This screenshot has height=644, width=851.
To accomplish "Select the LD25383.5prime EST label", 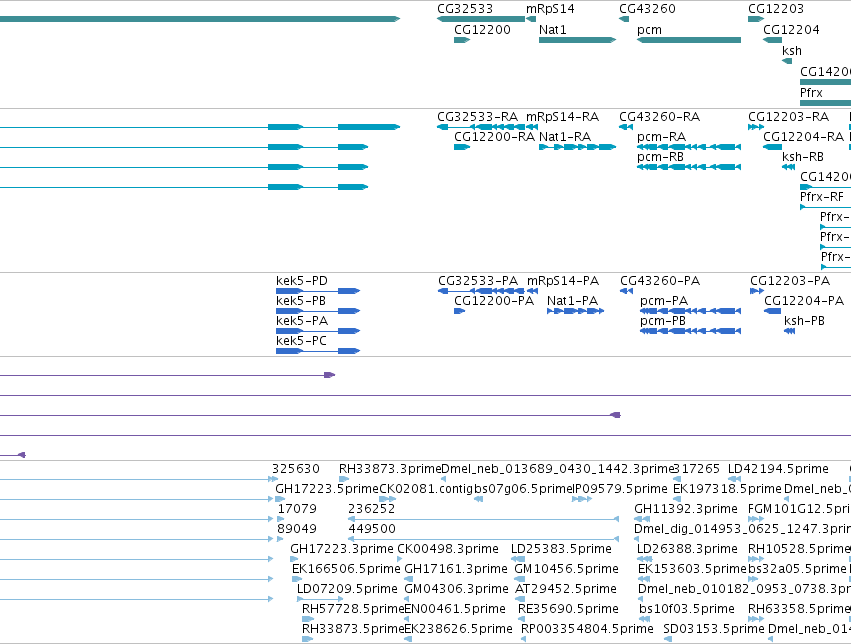I will [561, 549].
